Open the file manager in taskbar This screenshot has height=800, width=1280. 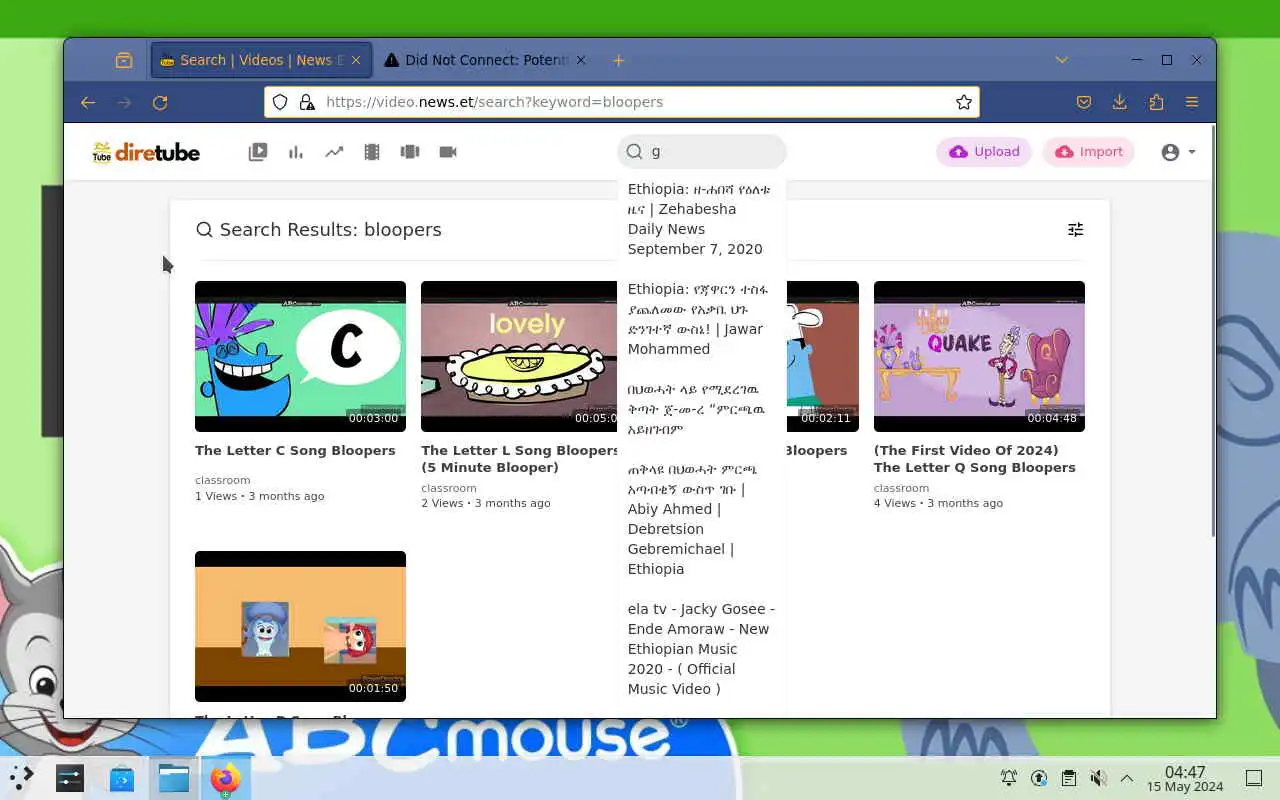[x=174, y=777]
